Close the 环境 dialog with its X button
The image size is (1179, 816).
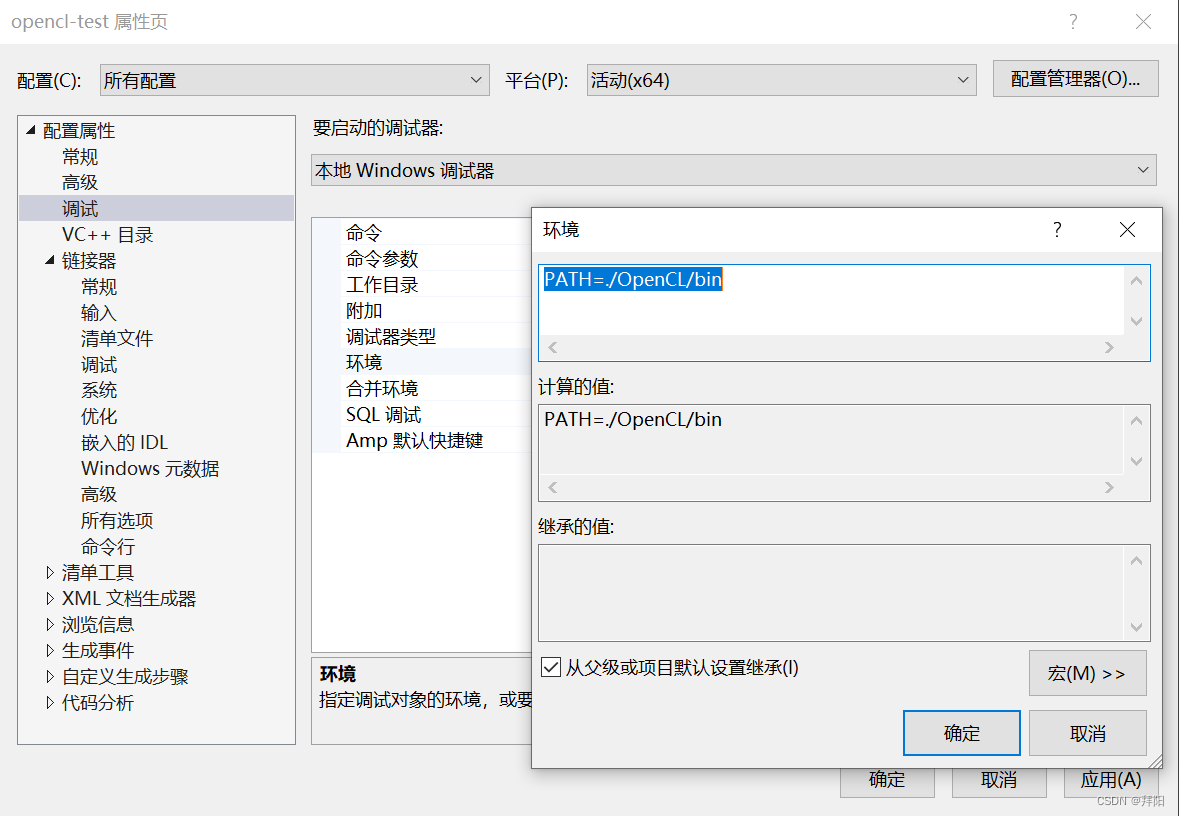coord(1127,230)
